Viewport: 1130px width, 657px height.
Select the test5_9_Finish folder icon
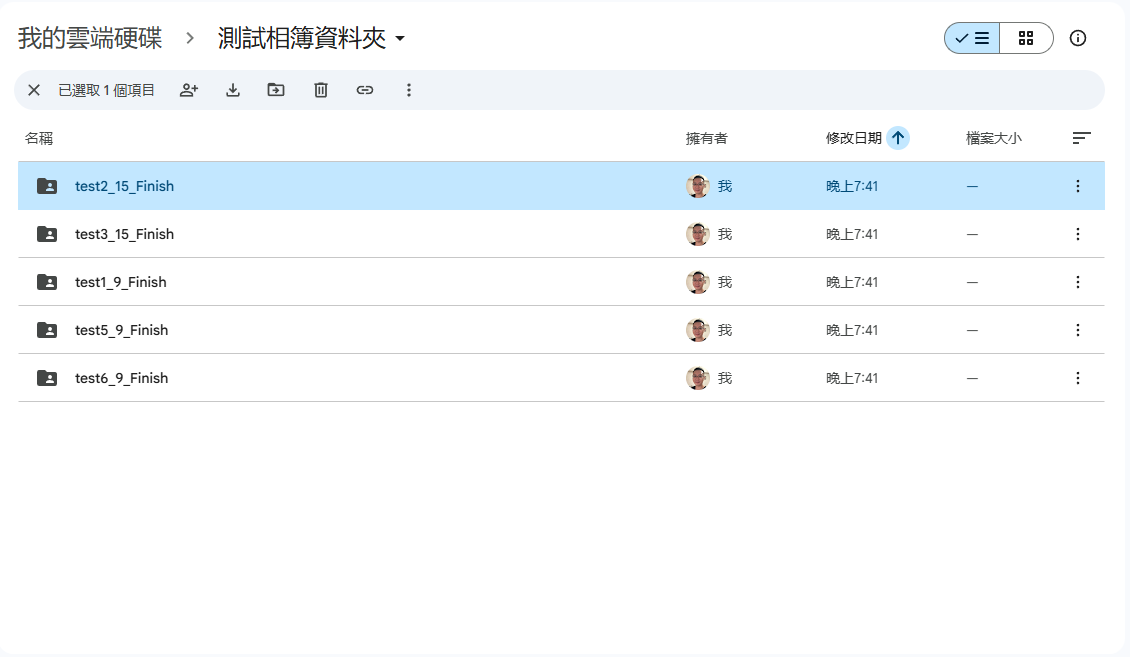pos(47,330)
